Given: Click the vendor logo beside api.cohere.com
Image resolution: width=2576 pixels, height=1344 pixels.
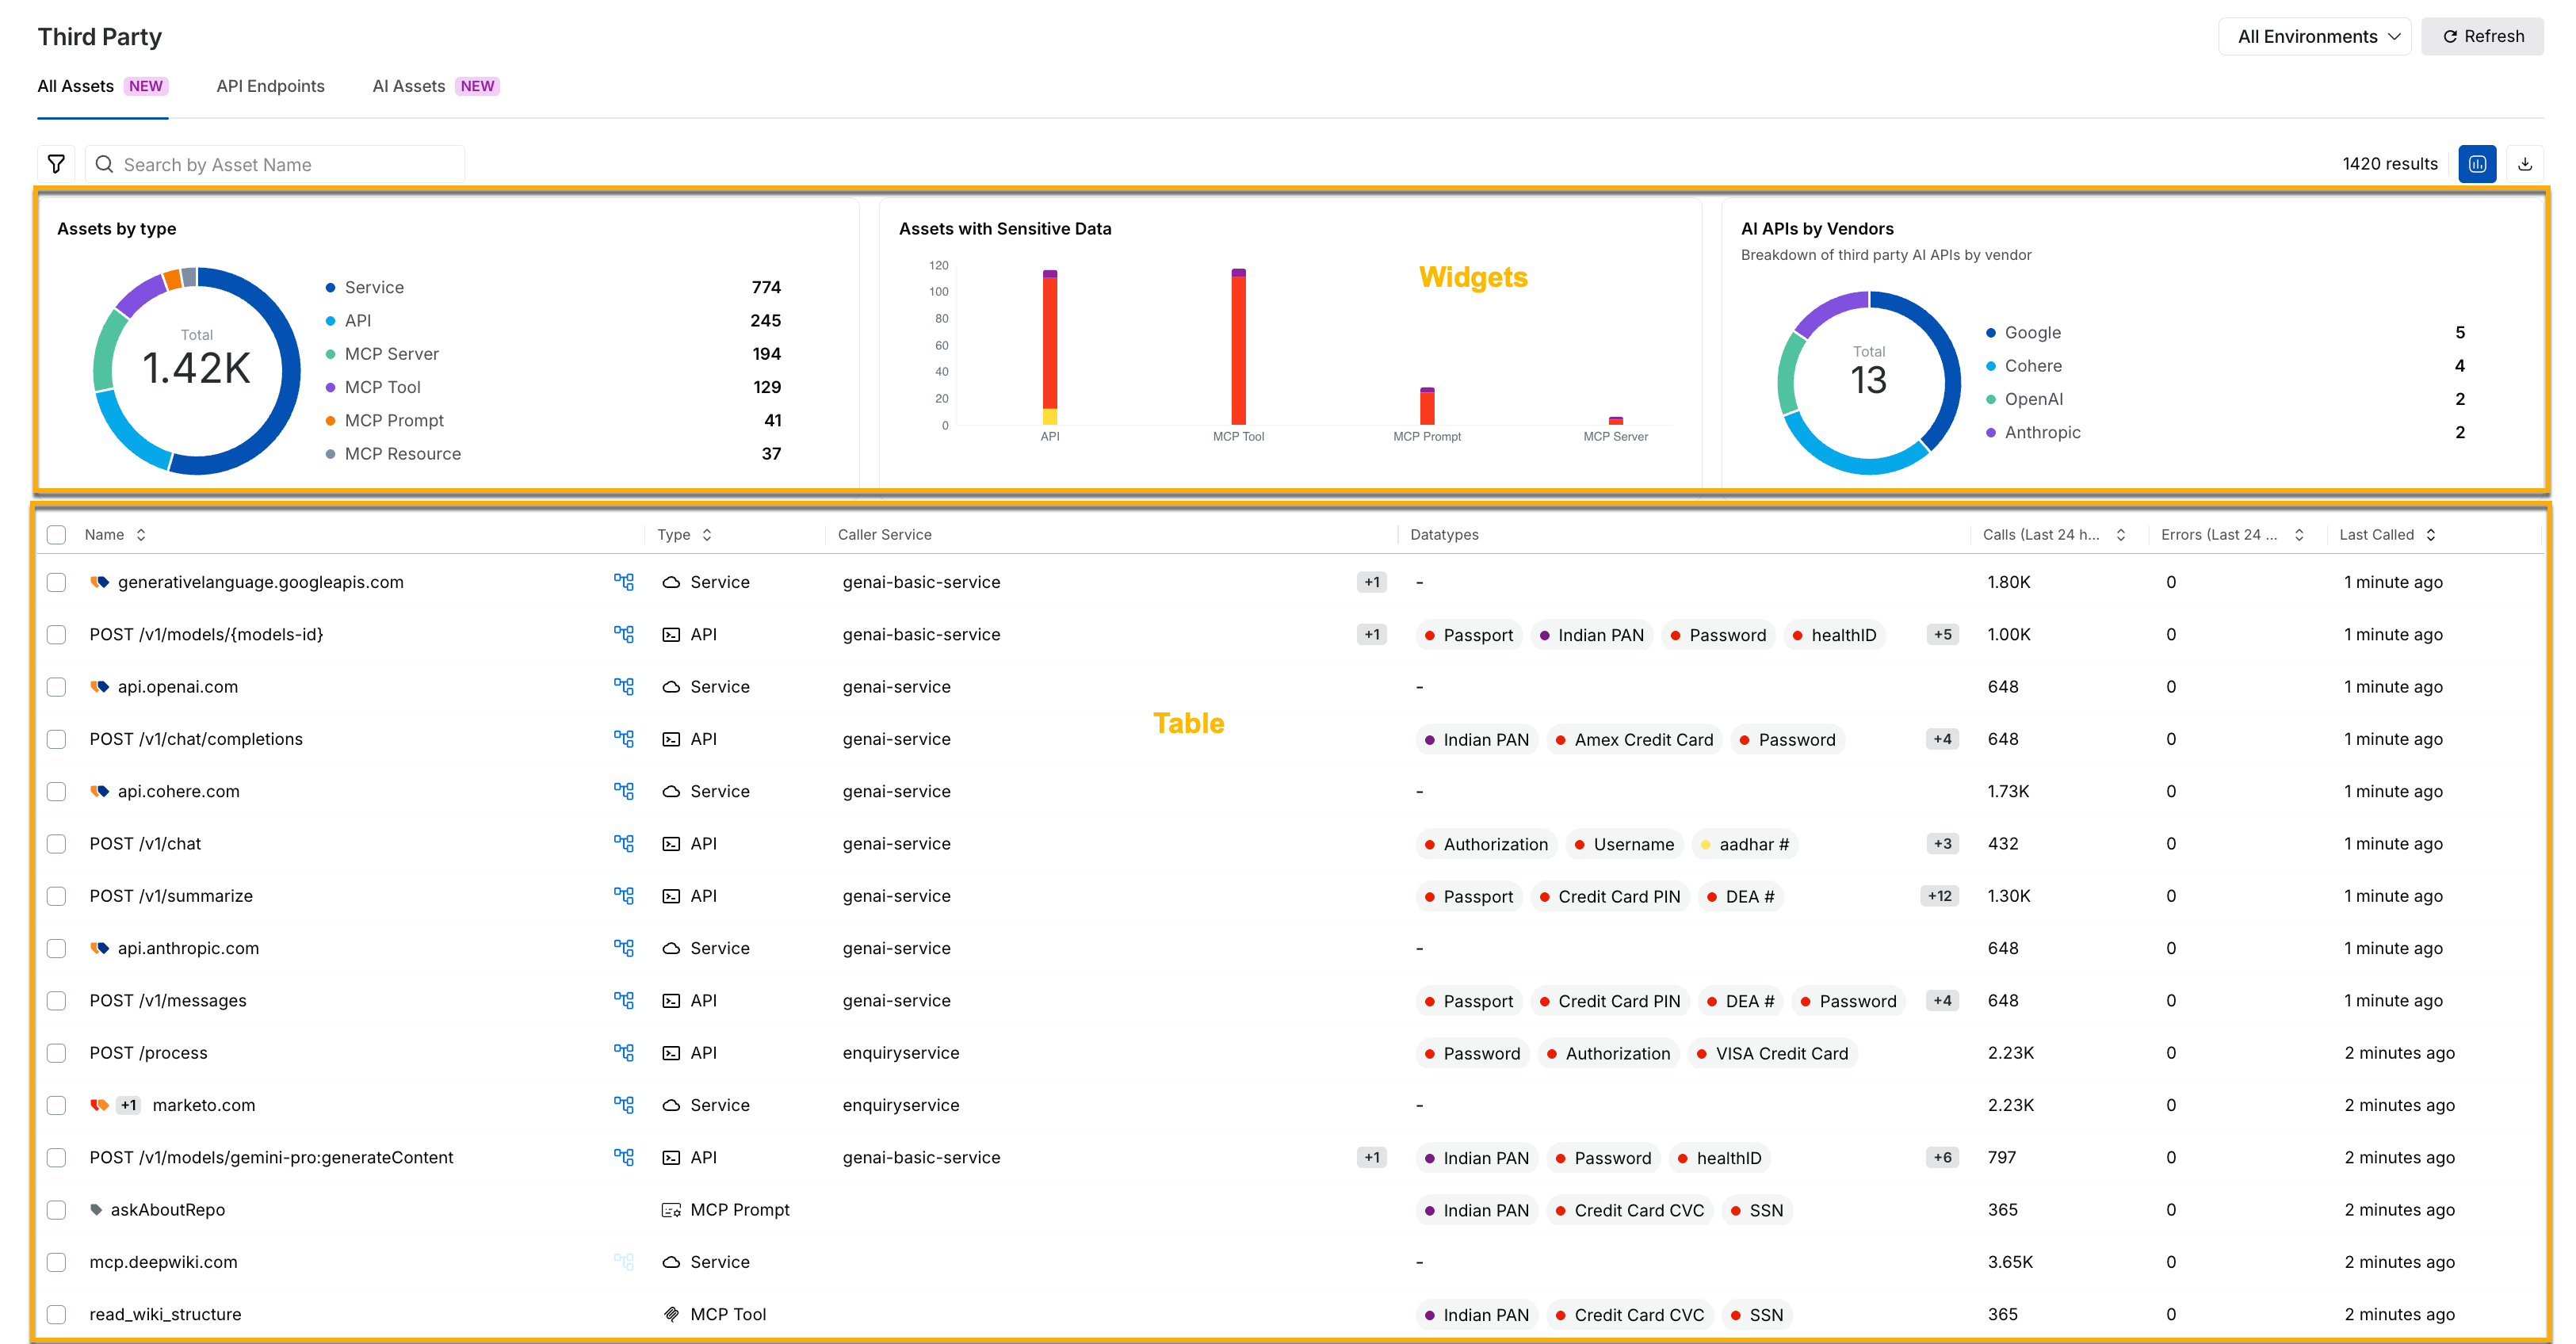Looking at the screenshot, I should click(x=99, y=791).
